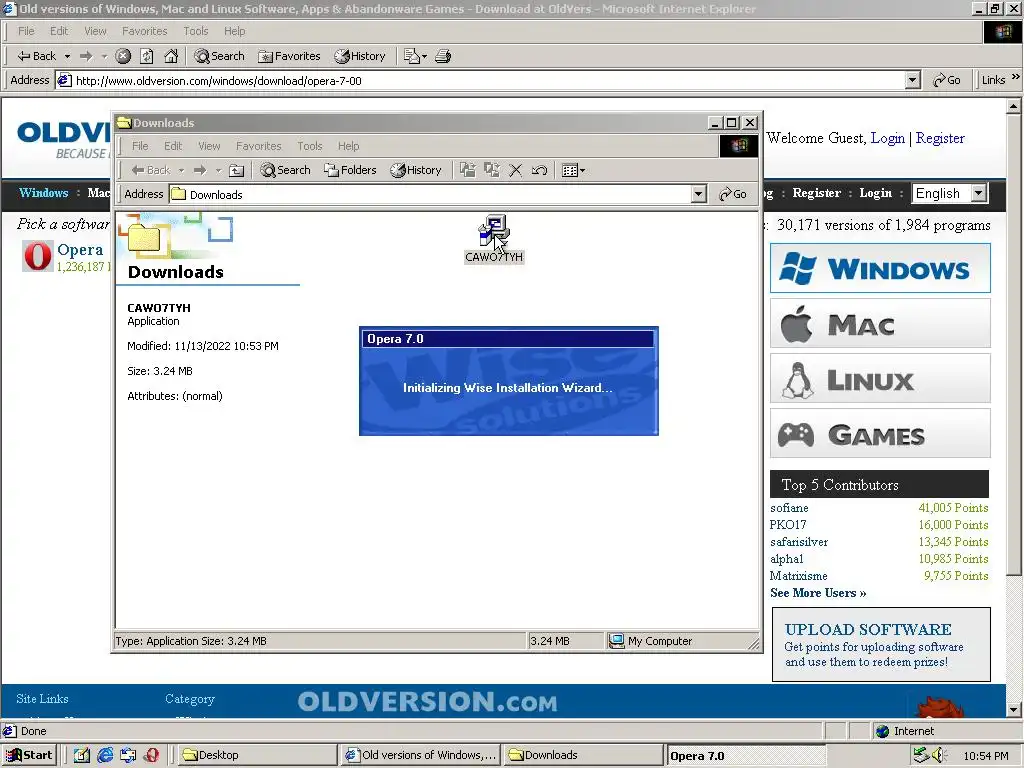This screenshot has width=1024, height=768.
Task: Click the Games category banner
Action: click(x=880, y=433)
